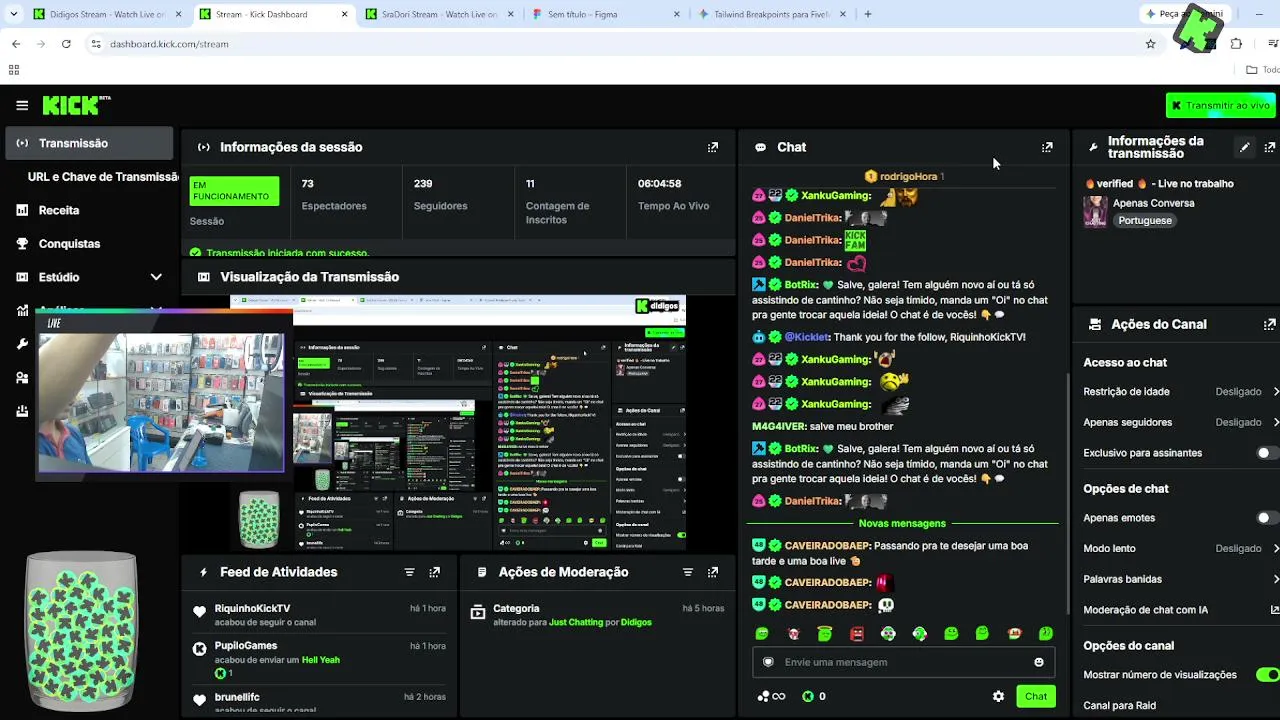The height and width of the screenshot is (720, 1280).
Task: Pop out the Ações de Moderação panel
Action: tap(713, 572)
